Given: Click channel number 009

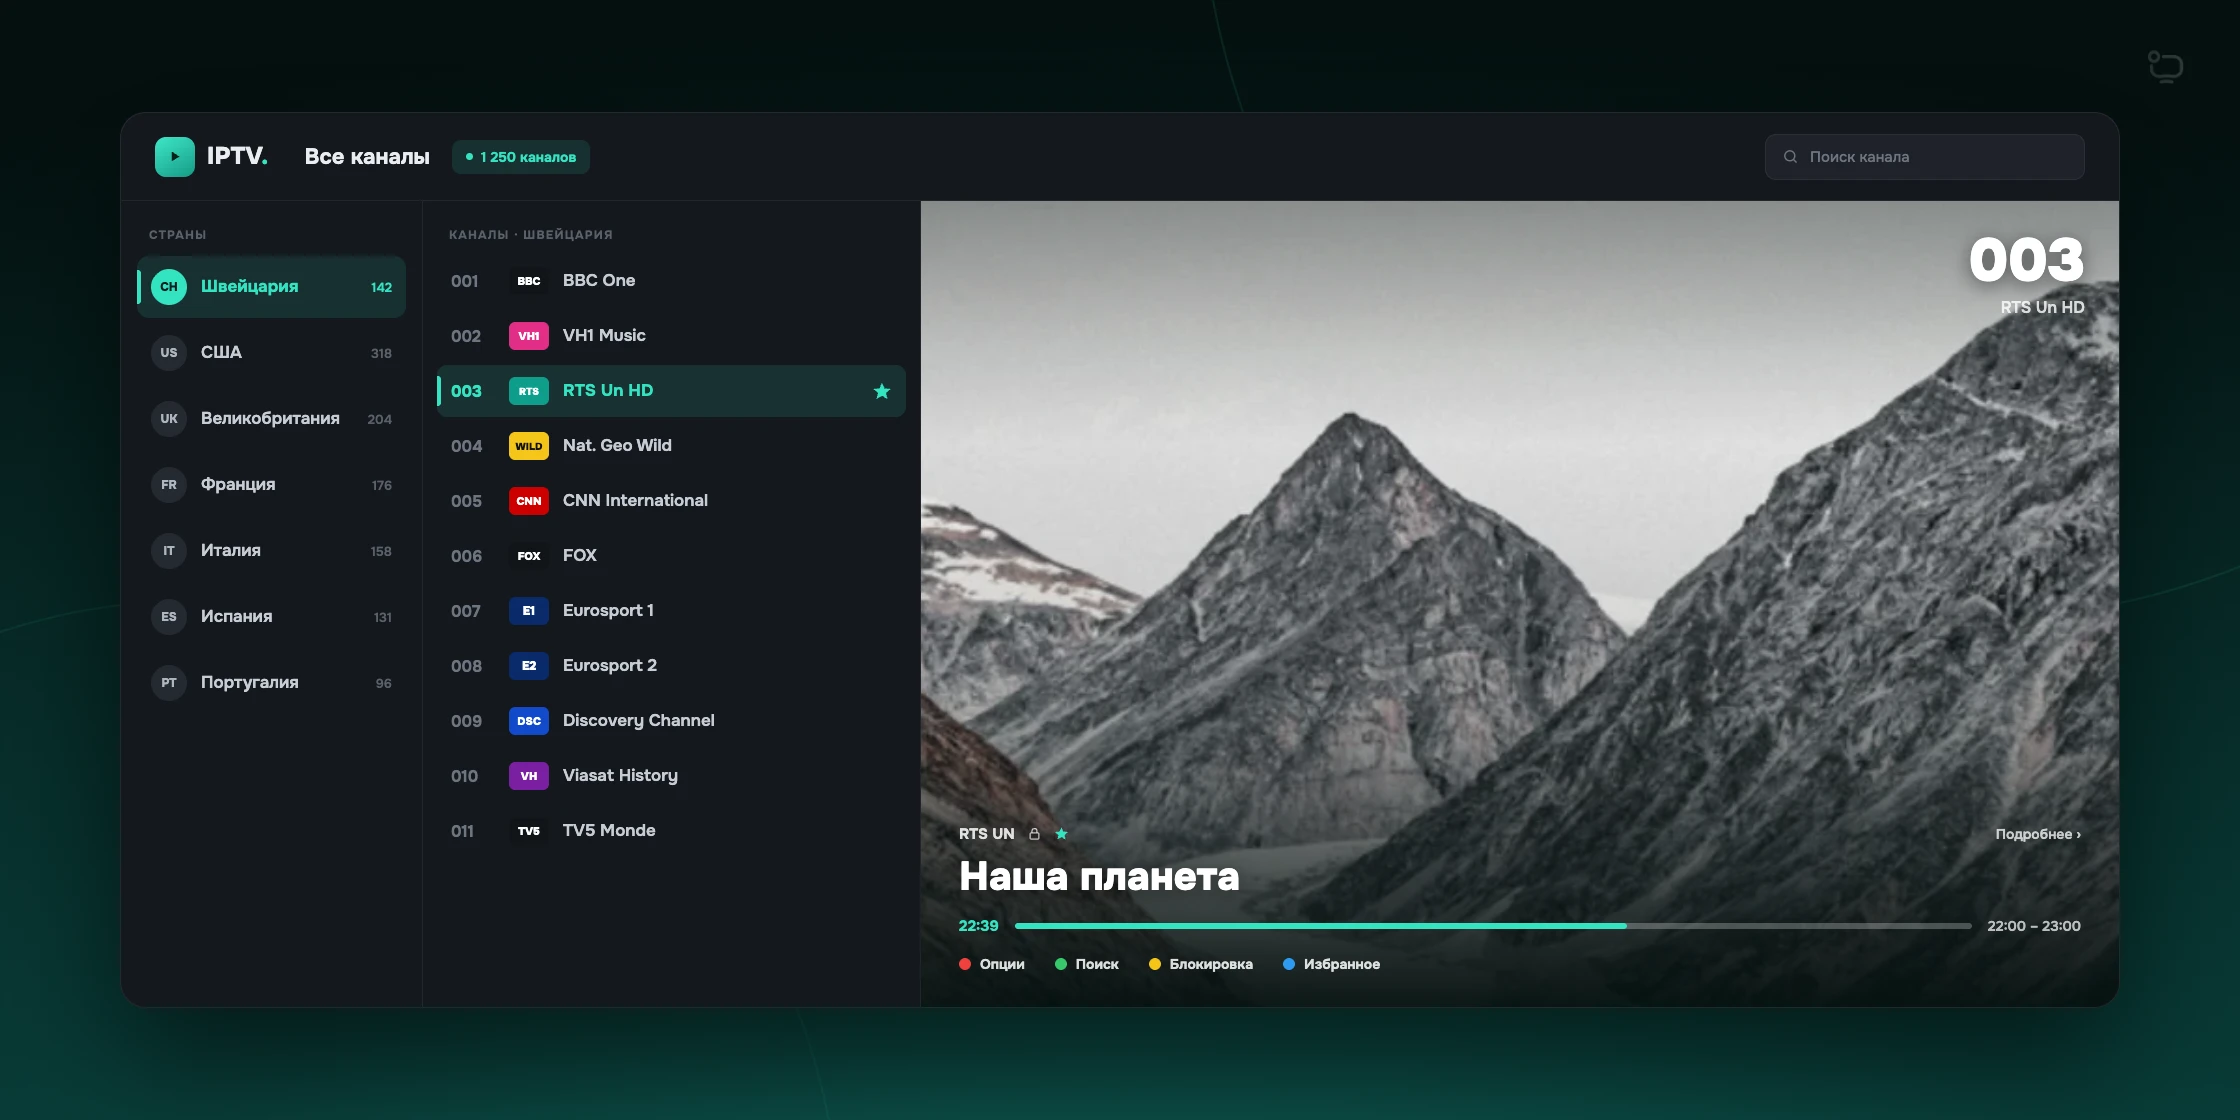Looking at the screenshot, I should point(466,721).
